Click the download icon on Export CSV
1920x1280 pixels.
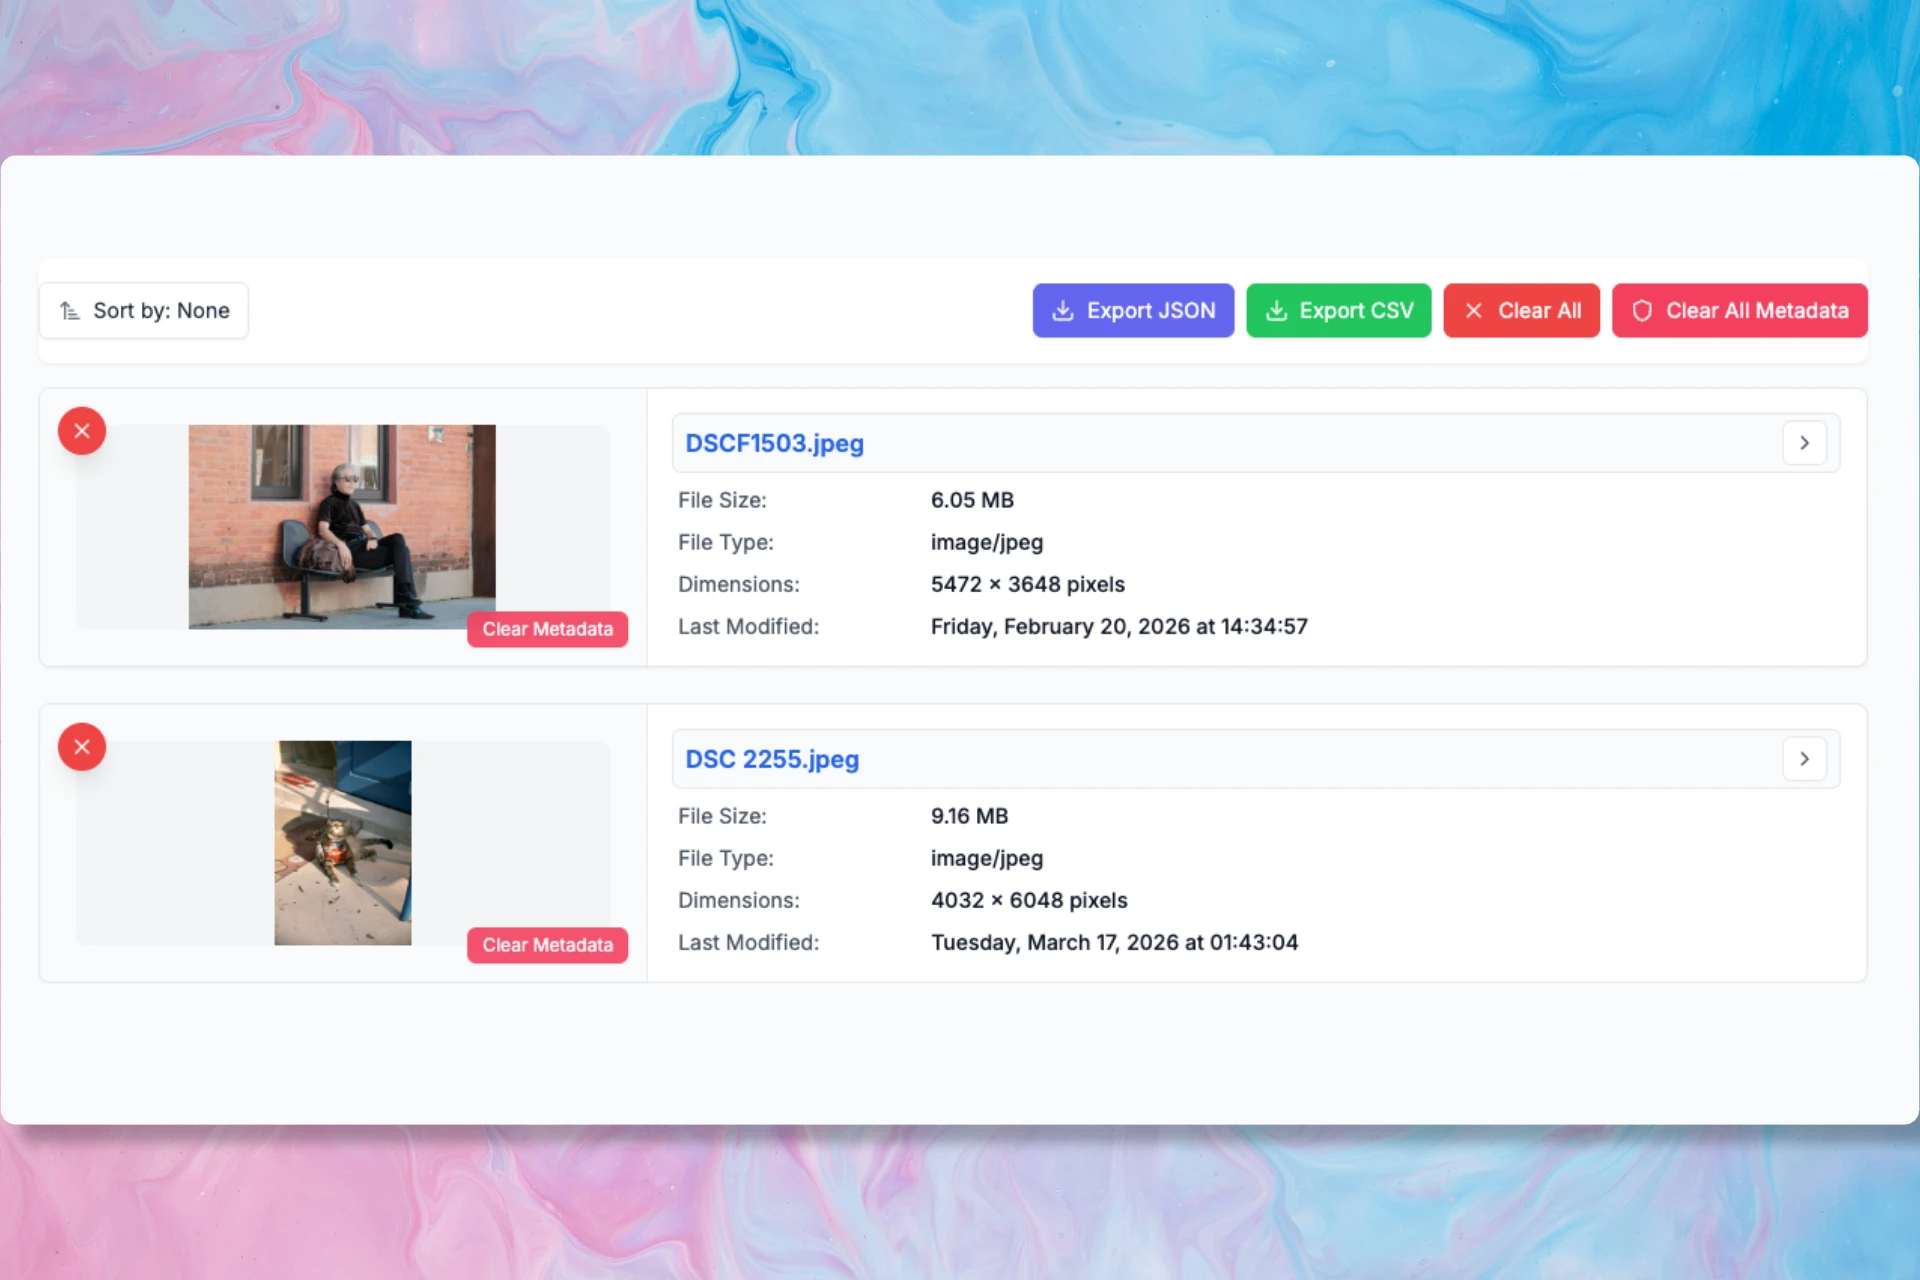(1276, 311)
